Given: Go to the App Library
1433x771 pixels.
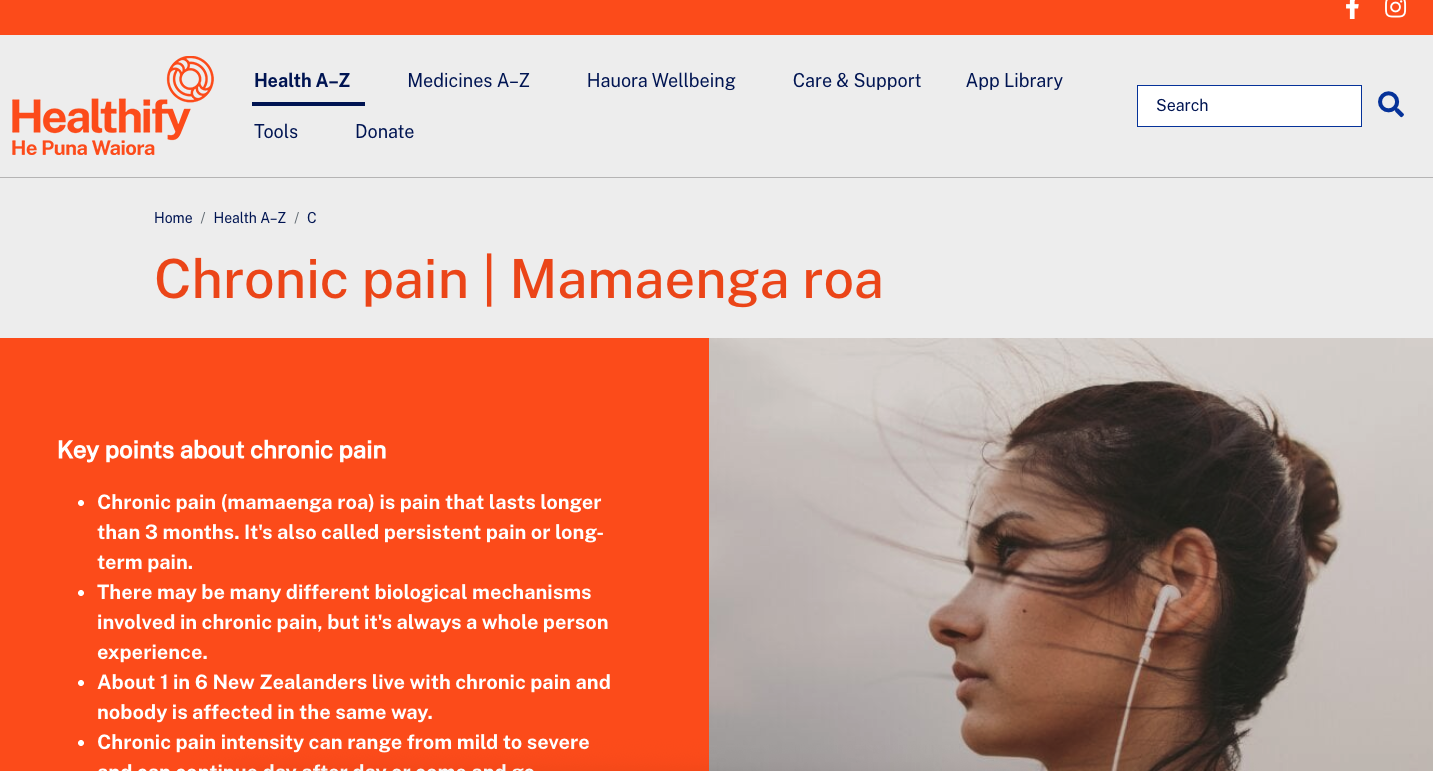Looking at the screenshot, I should point(1014,81).
